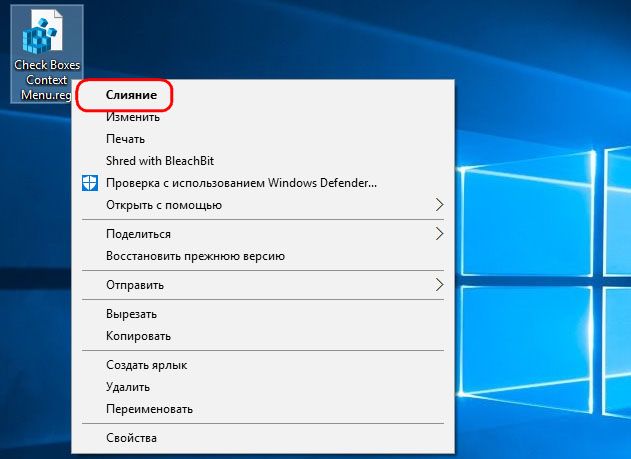Choose Копировать to copy the file
This screenshot has height=459, width=631.
pyautogui.click(x=263, y=336)
